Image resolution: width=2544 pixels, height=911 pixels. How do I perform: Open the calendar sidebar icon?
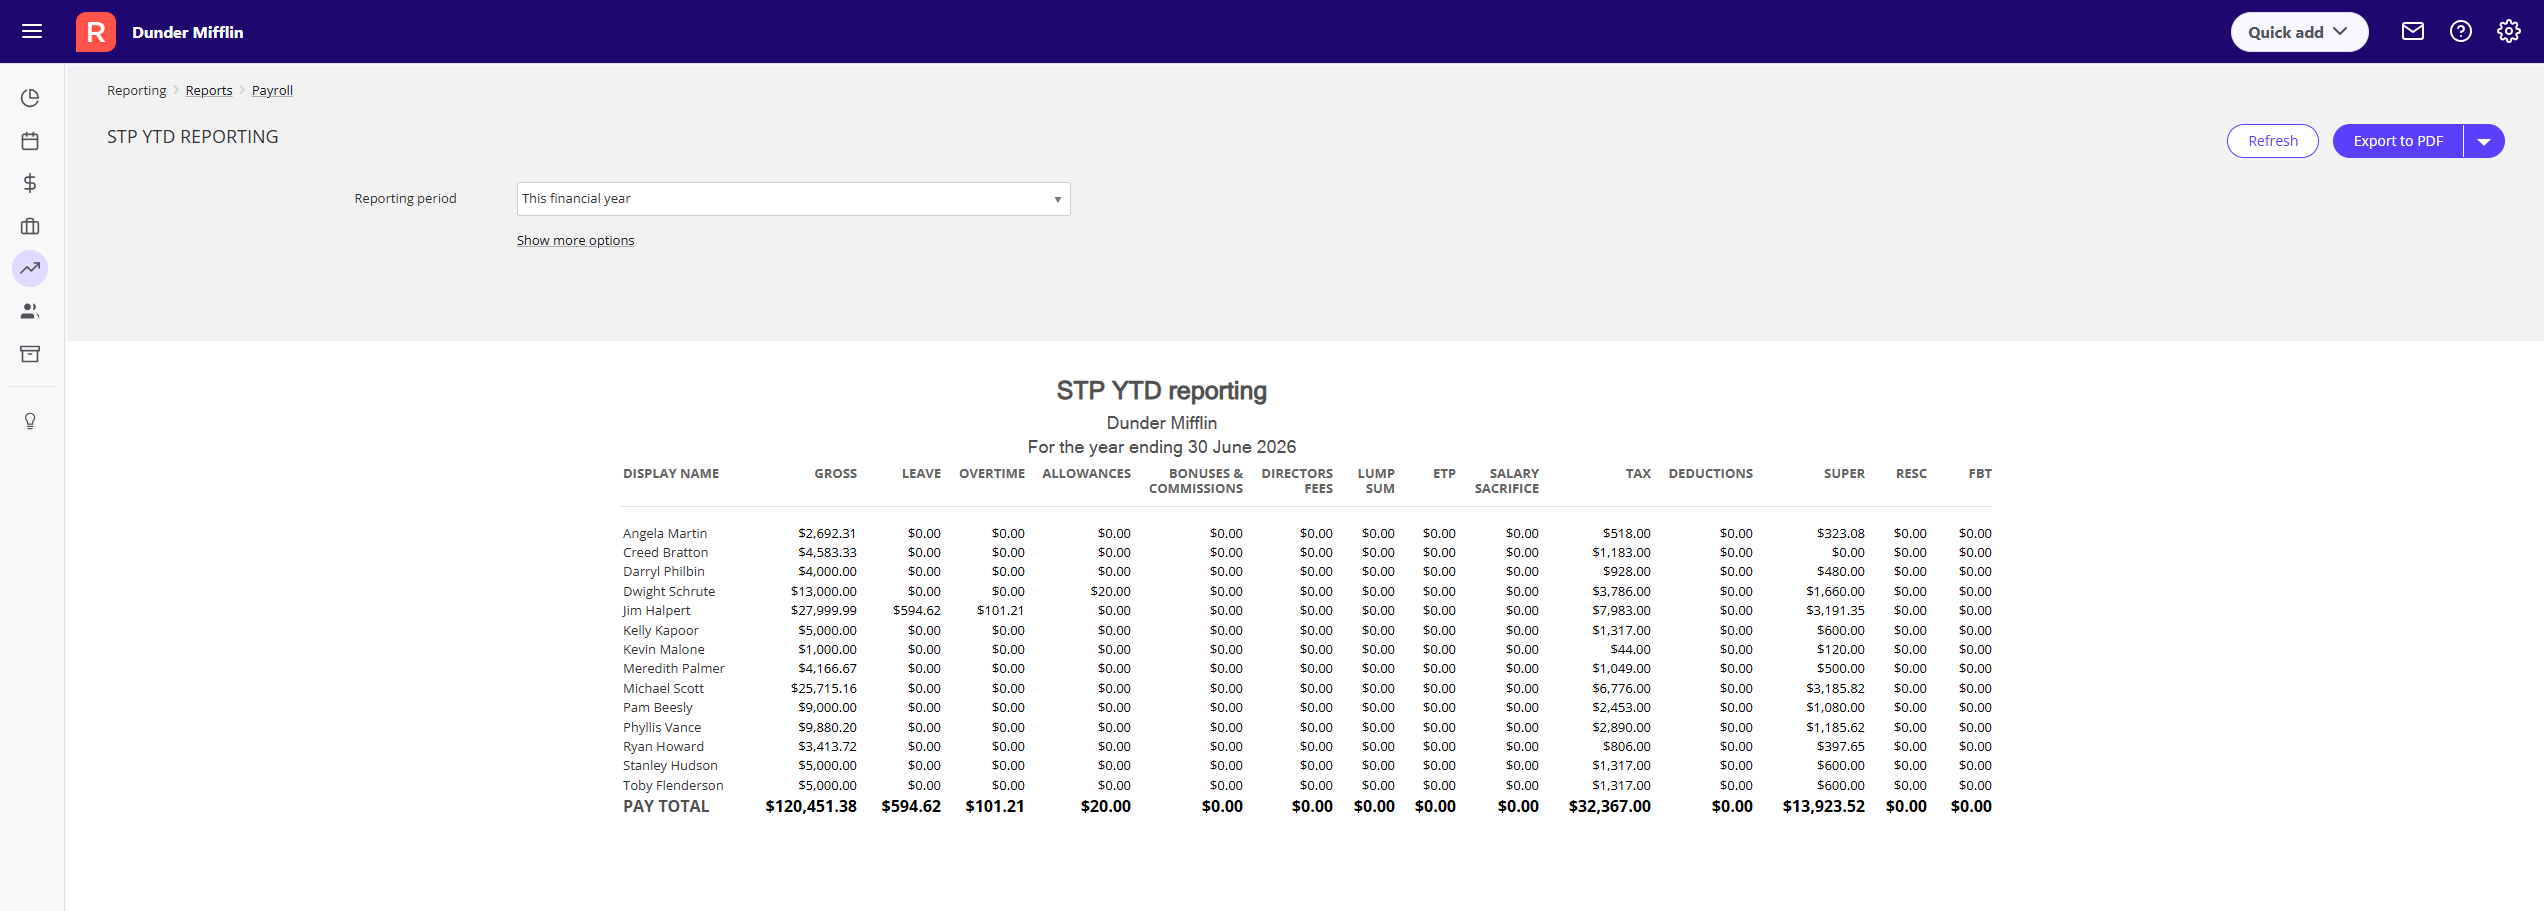coord(30,141)
